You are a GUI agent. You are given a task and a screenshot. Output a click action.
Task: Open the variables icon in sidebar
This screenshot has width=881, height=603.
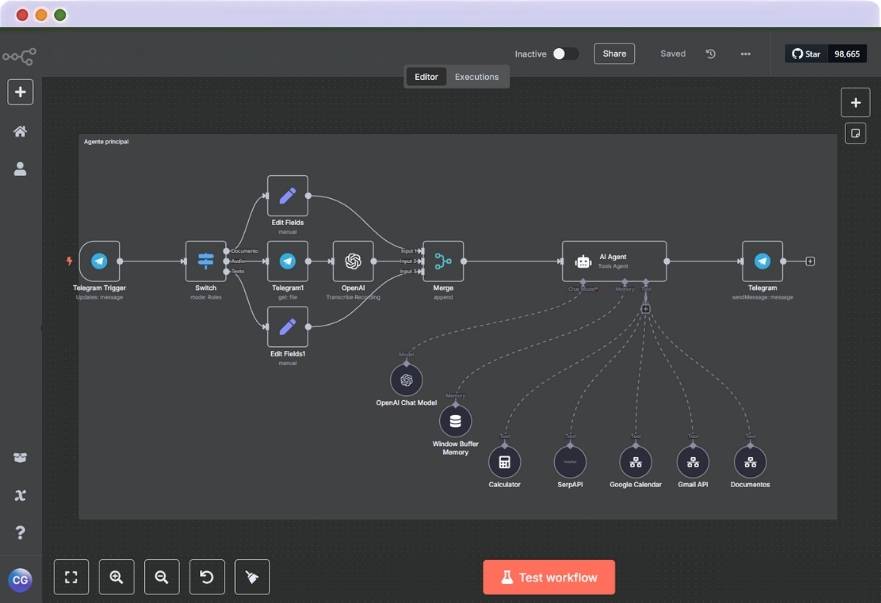pyautogui.click(x=20, y=495)
